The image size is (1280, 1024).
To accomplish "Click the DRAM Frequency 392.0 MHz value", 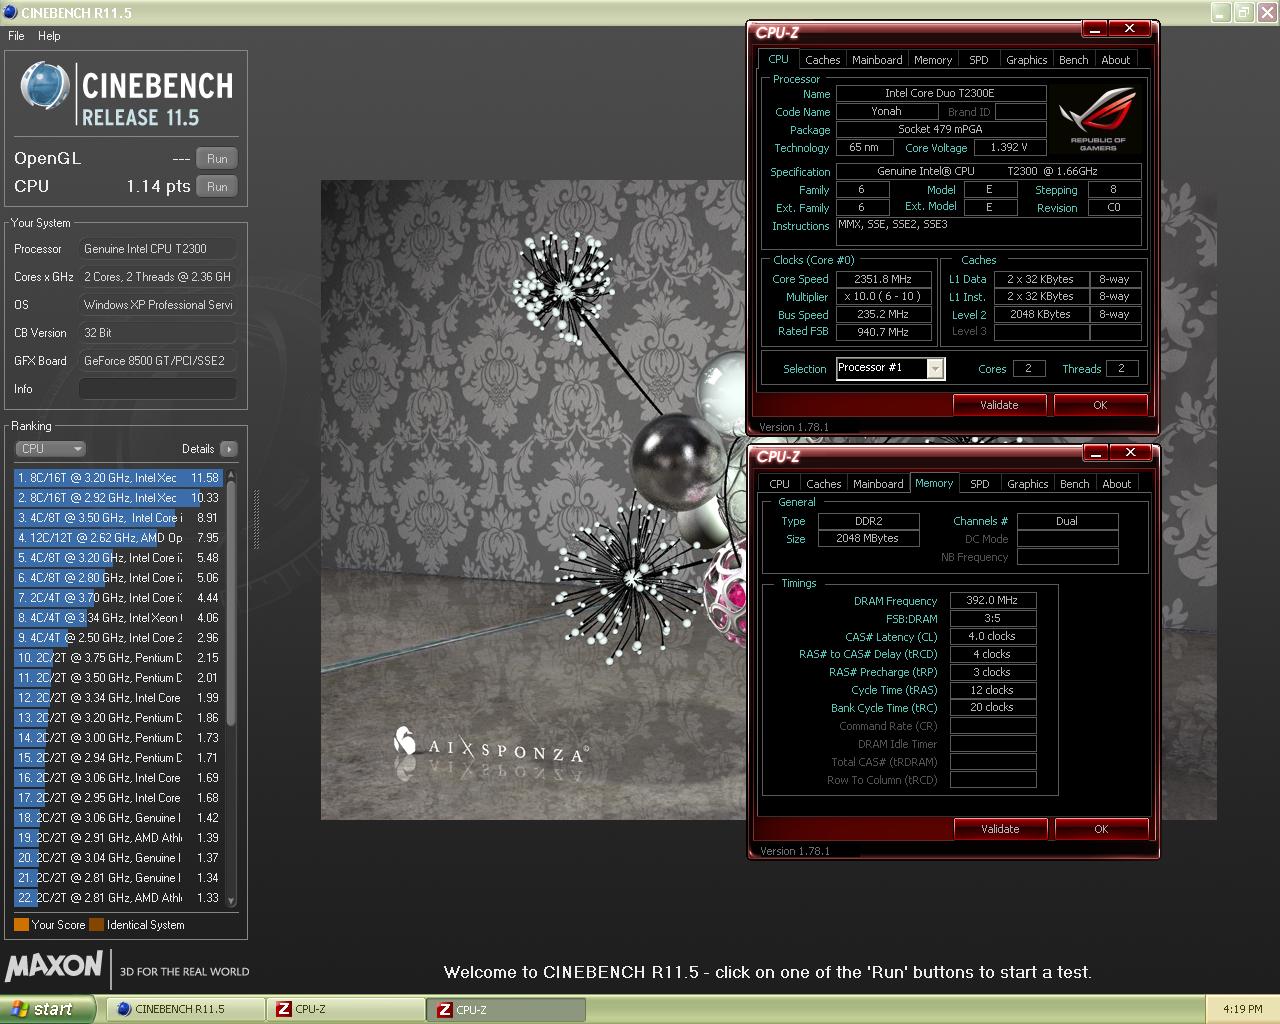I will 993,601.
